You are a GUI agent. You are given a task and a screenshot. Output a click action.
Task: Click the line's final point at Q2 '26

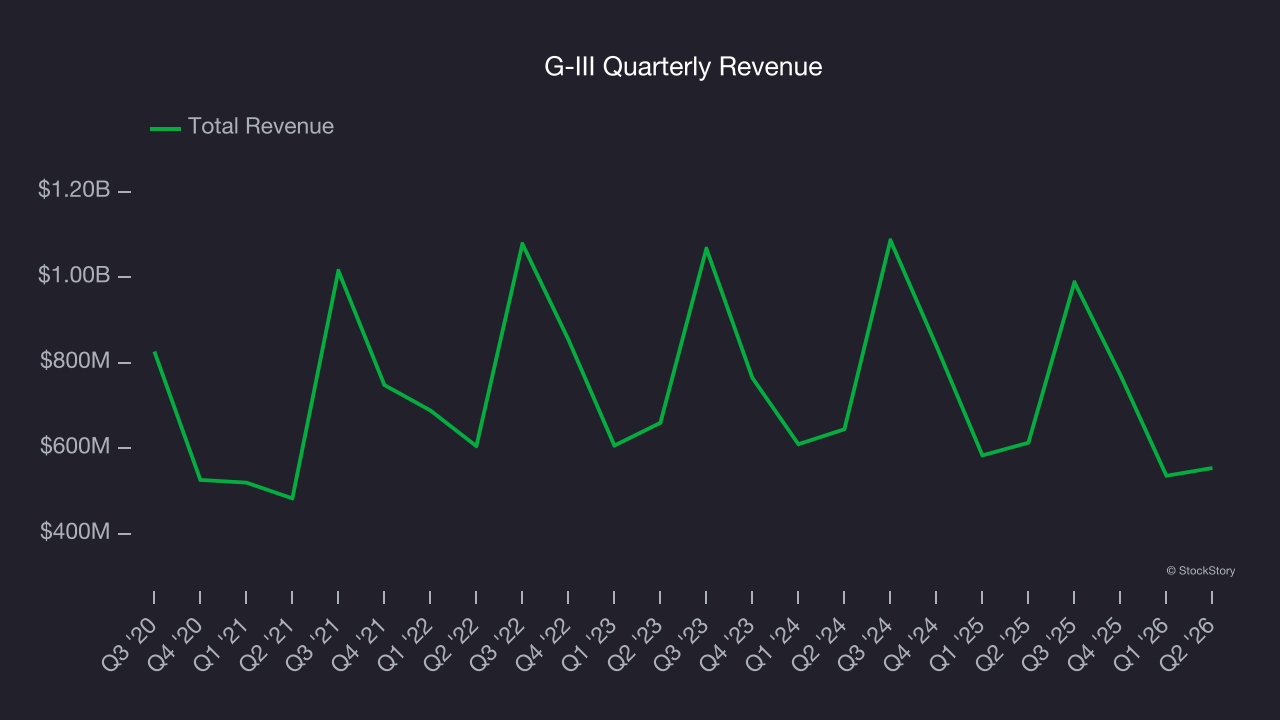(x=1212, y=468)
